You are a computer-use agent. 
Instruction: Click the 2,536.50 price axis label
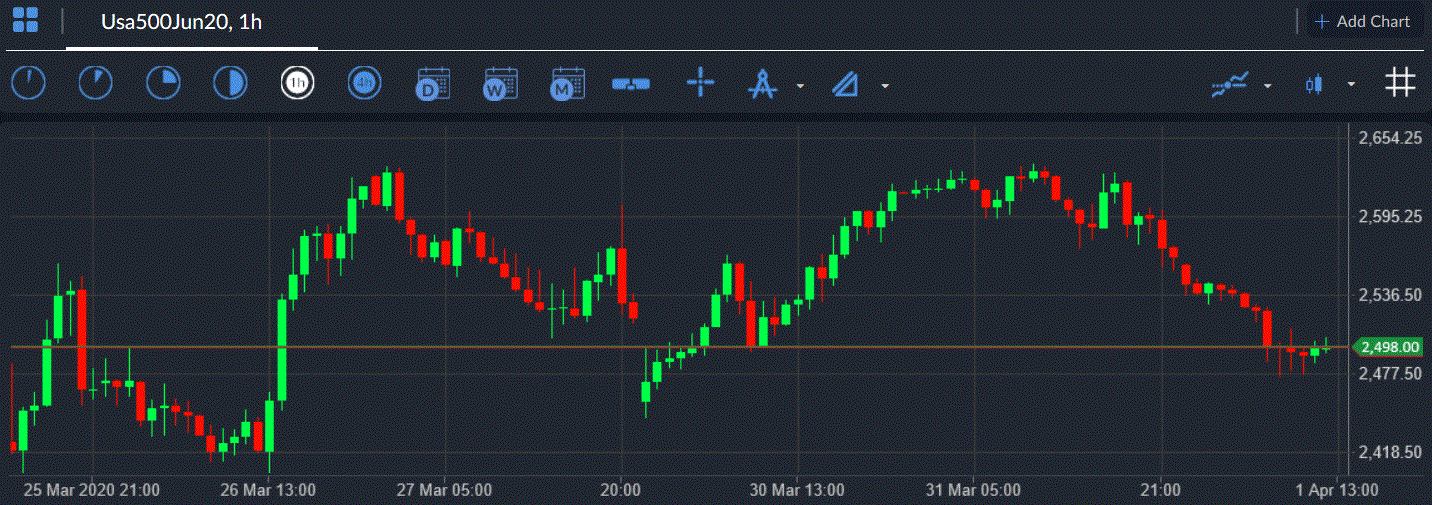tap(1391, 295)
